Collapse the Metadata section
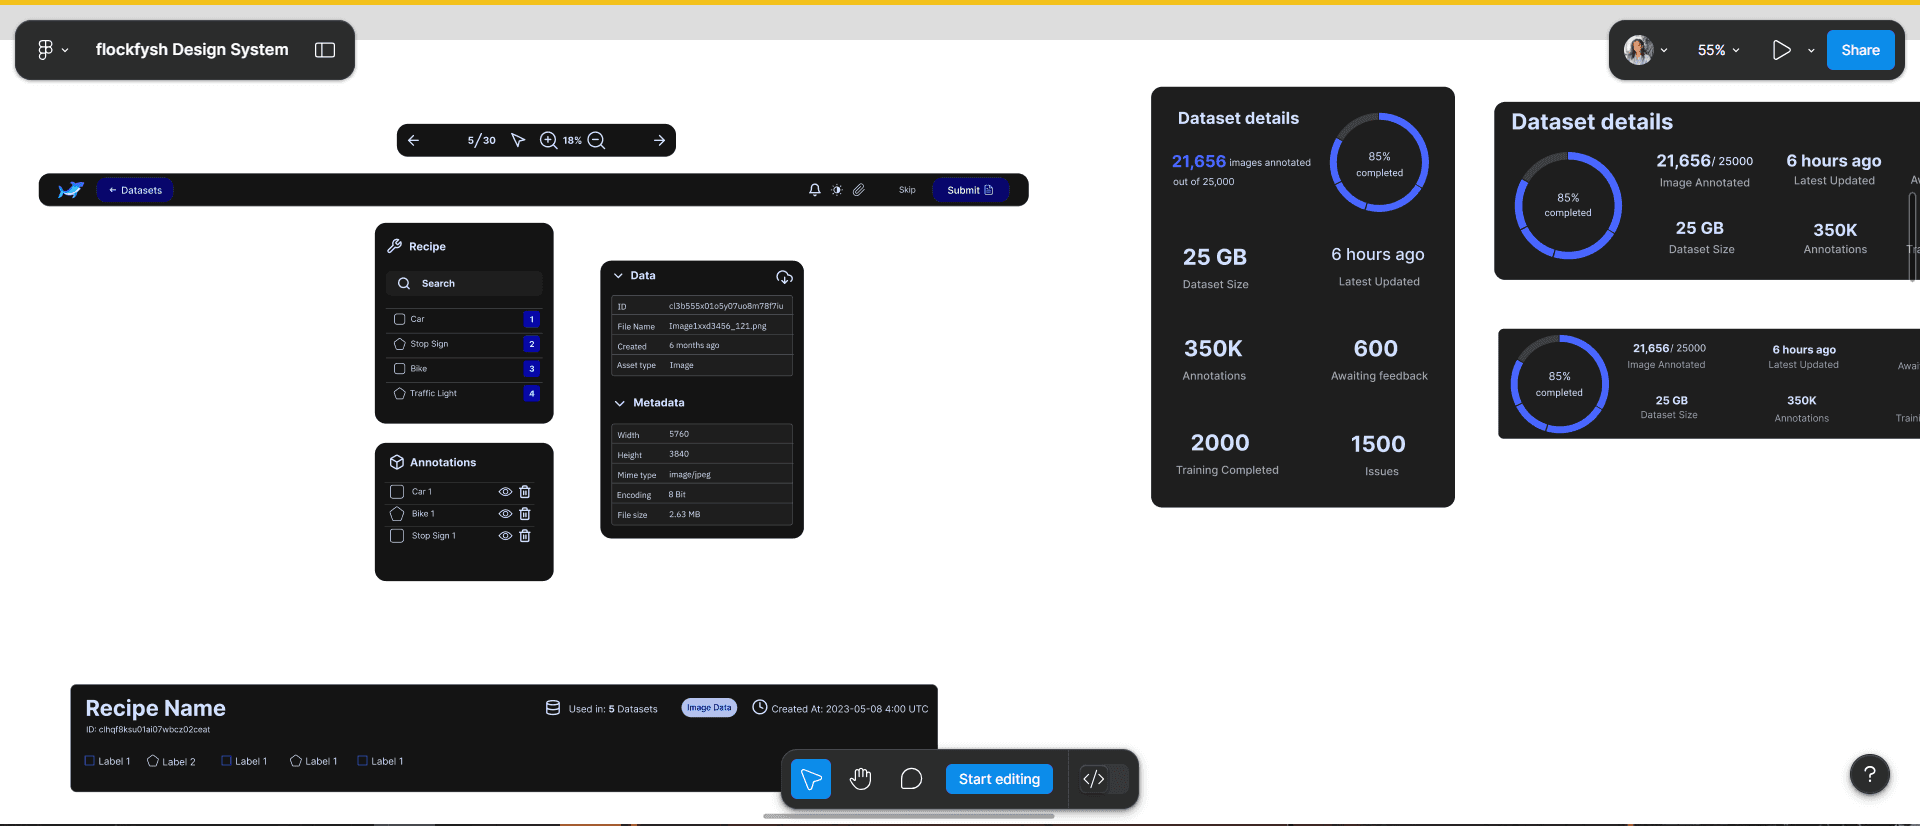1920x826 pixels. 620,403
